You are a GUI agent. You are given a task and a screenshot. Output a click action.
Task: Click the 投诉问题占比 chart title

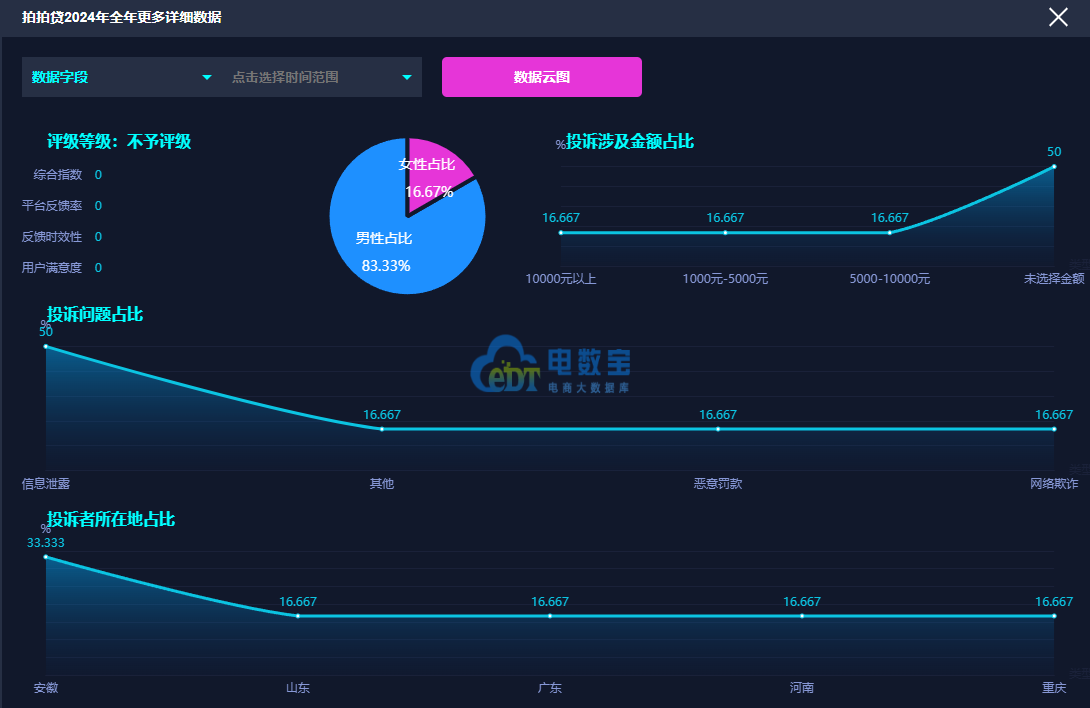tap(95, 314)
